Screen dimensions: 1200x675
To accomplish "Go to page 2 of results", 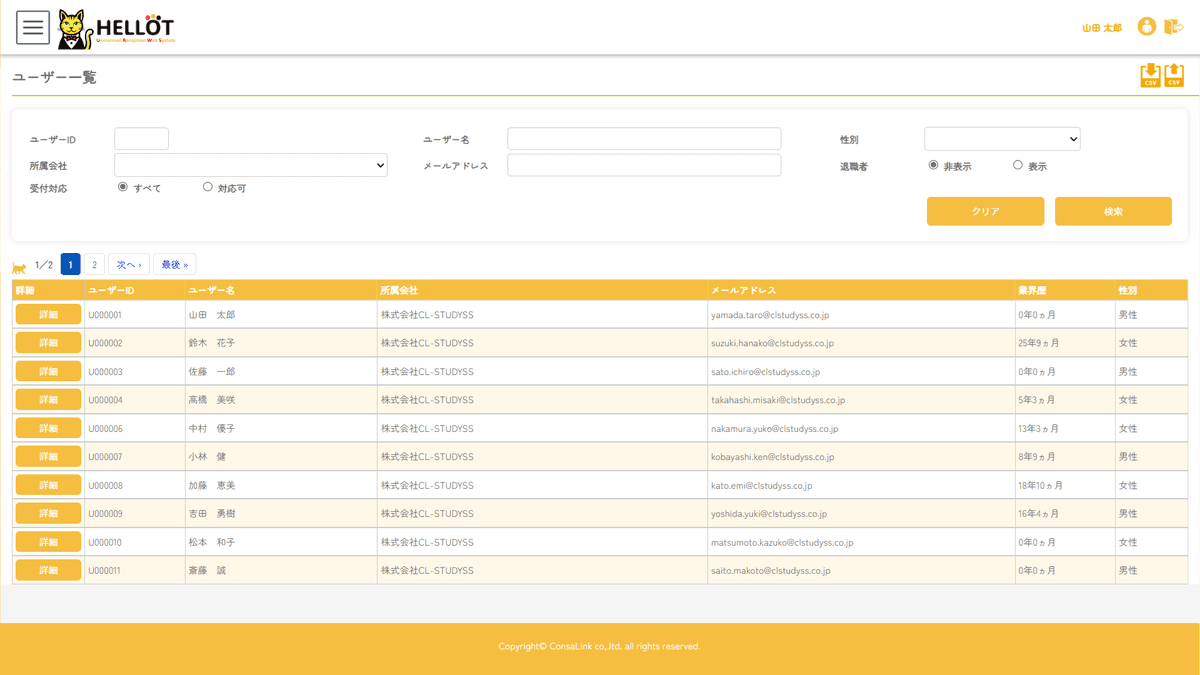I will [94, 265].
